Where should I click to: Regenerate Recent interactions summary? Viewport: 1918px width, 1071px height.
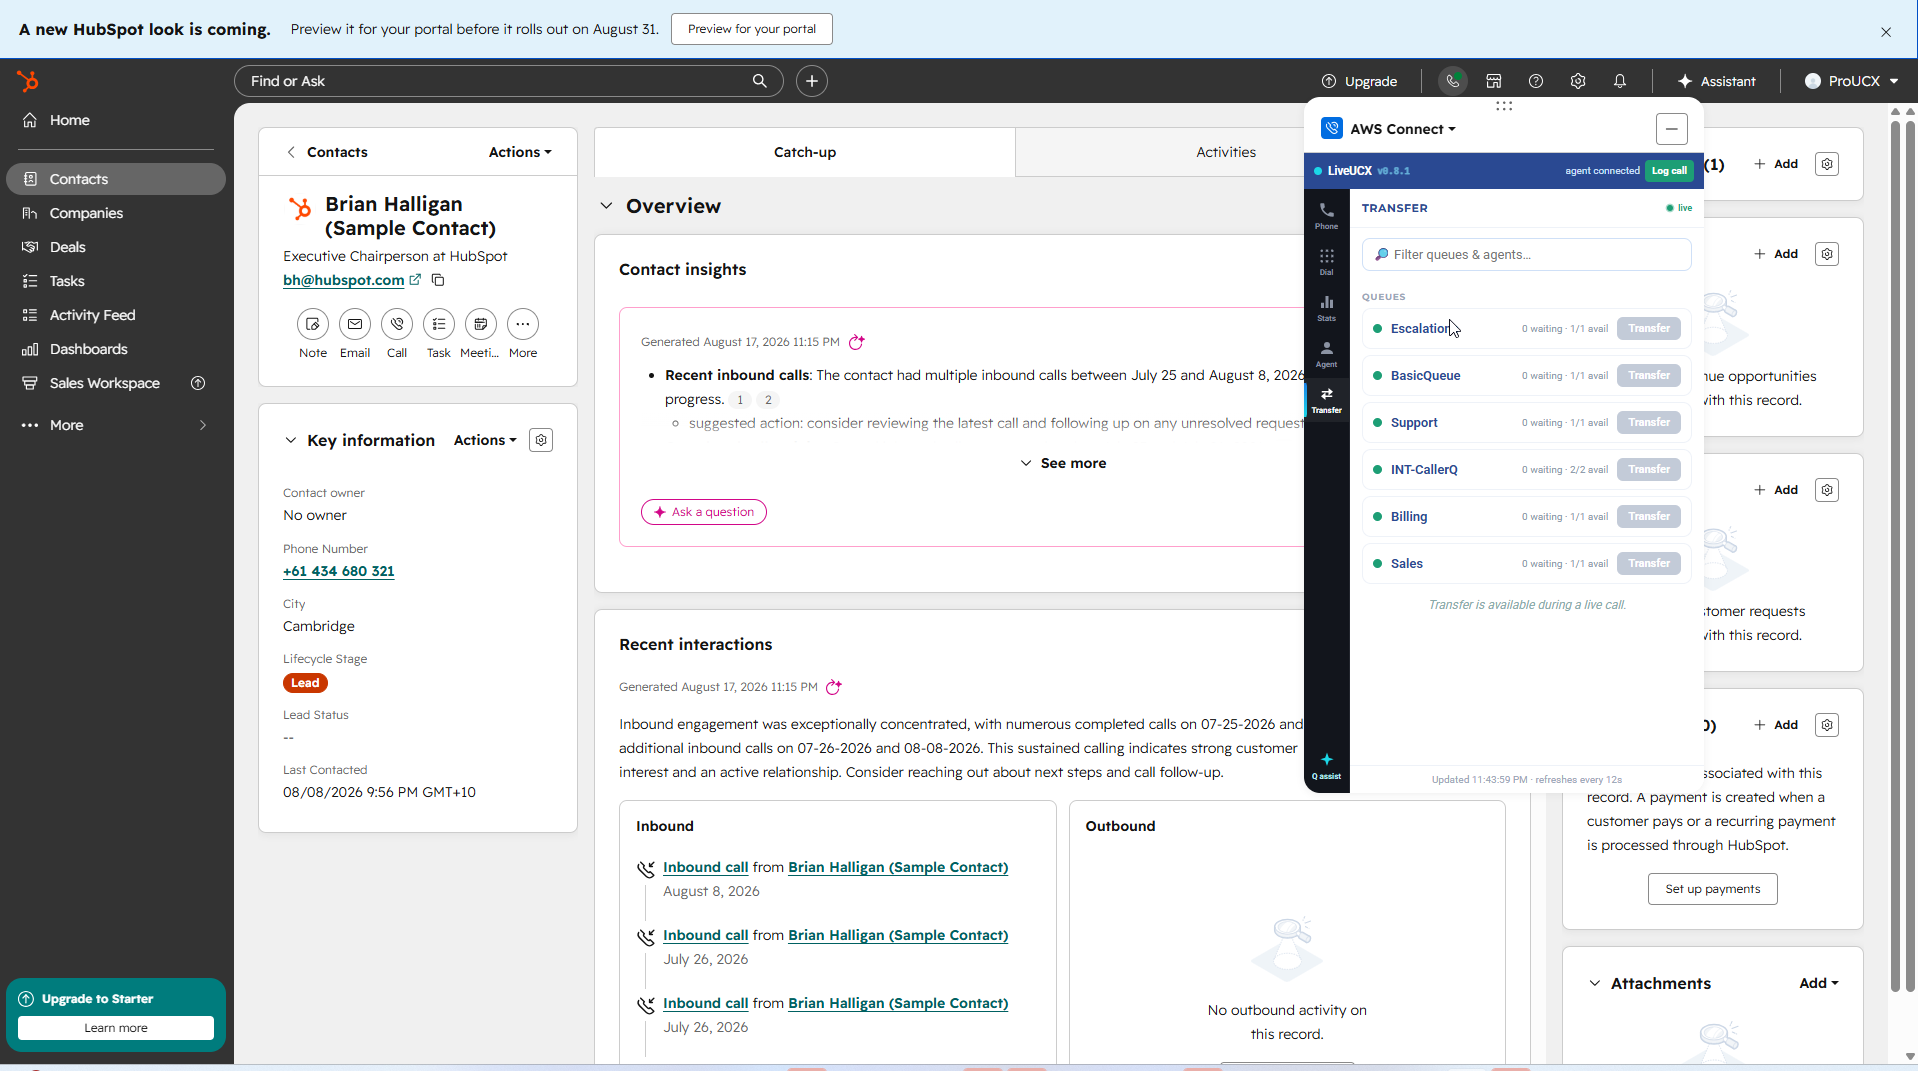tap(834, 687)
